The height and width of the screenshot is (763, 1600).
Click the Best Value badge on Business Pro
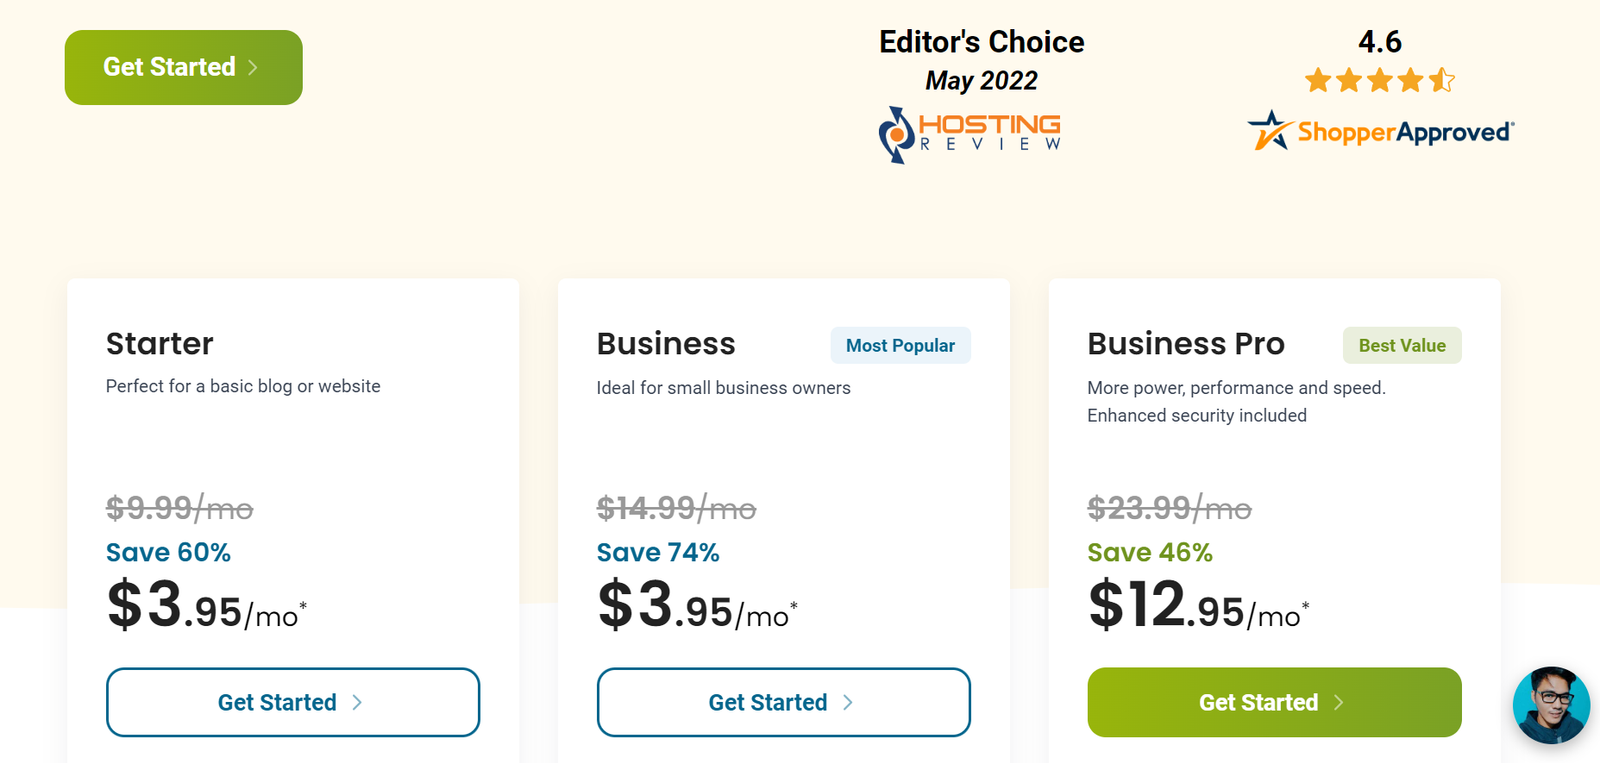tap(1401, 345)
